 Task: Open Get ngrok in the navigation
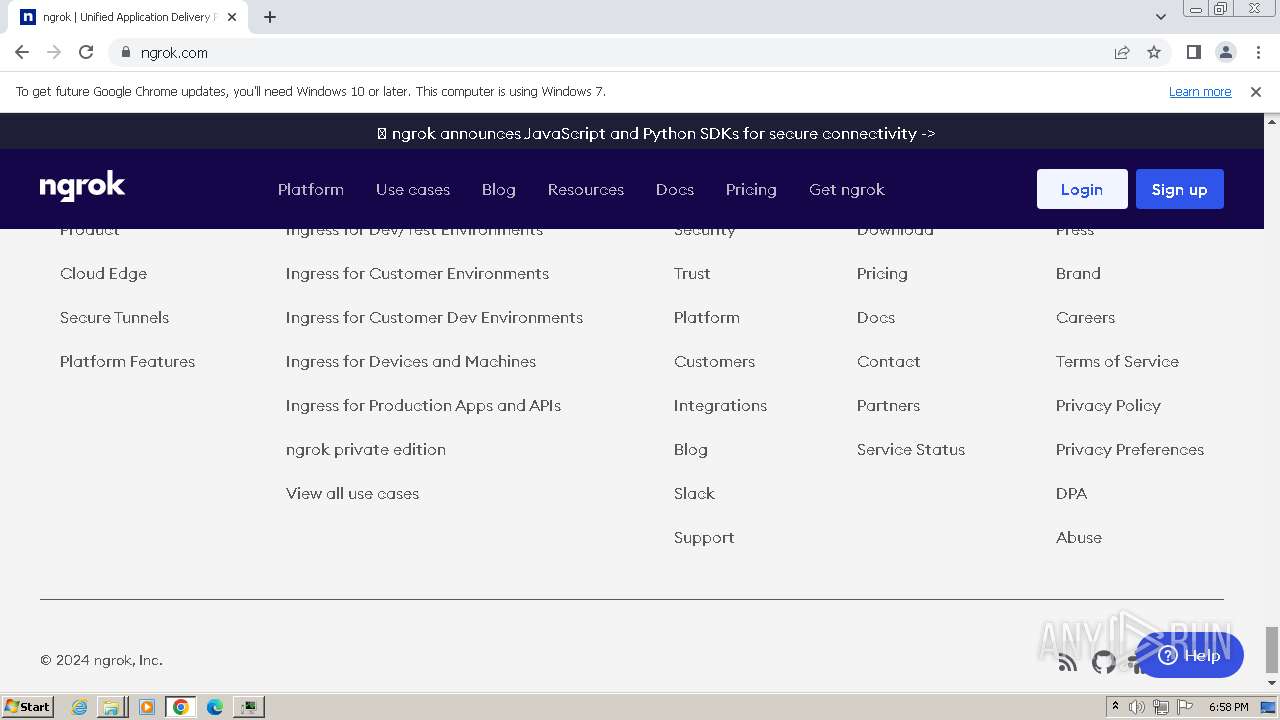point(847,189)
